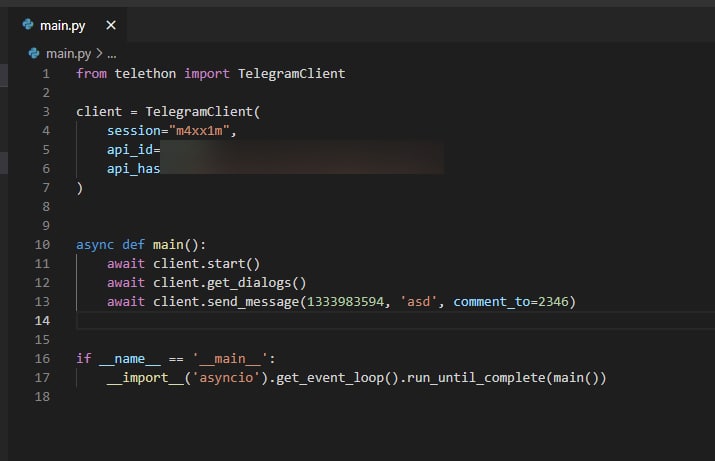The width and height of the screenshot is (715, 461).
Task: Click the 'api_has' parameter text
Action: [133, 169]
